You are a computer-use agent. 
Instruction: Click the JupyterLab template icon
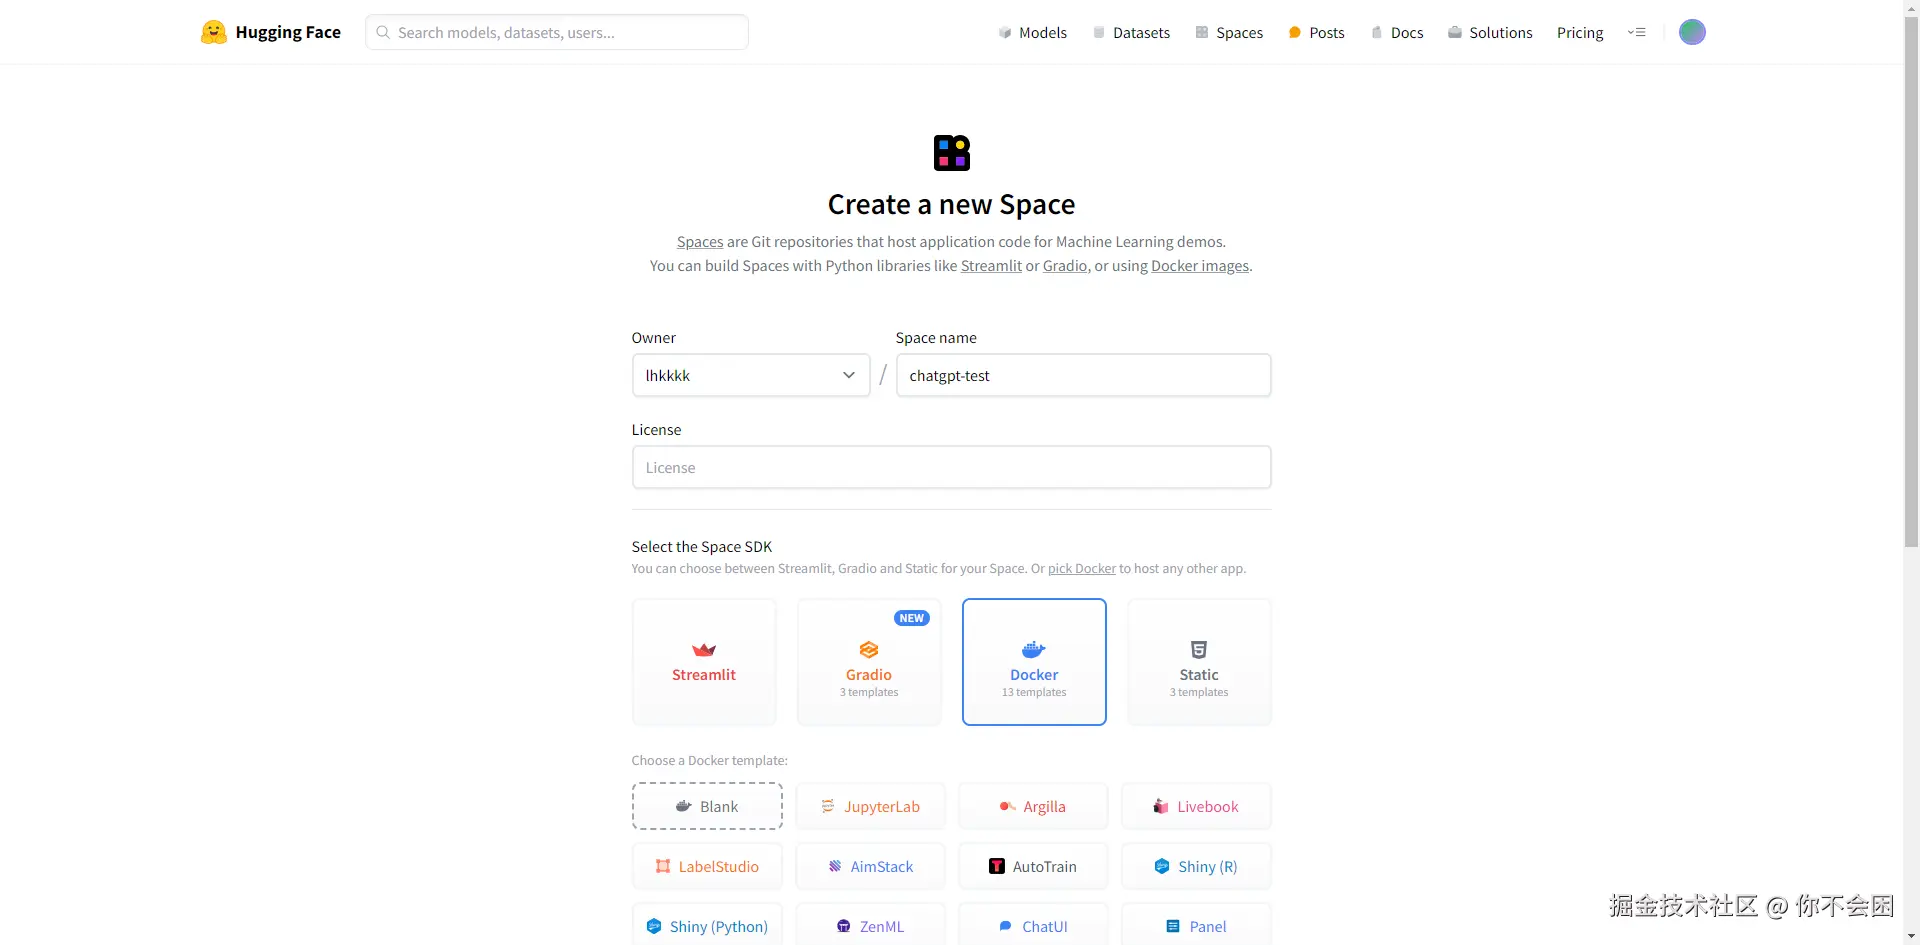(828, 806)
